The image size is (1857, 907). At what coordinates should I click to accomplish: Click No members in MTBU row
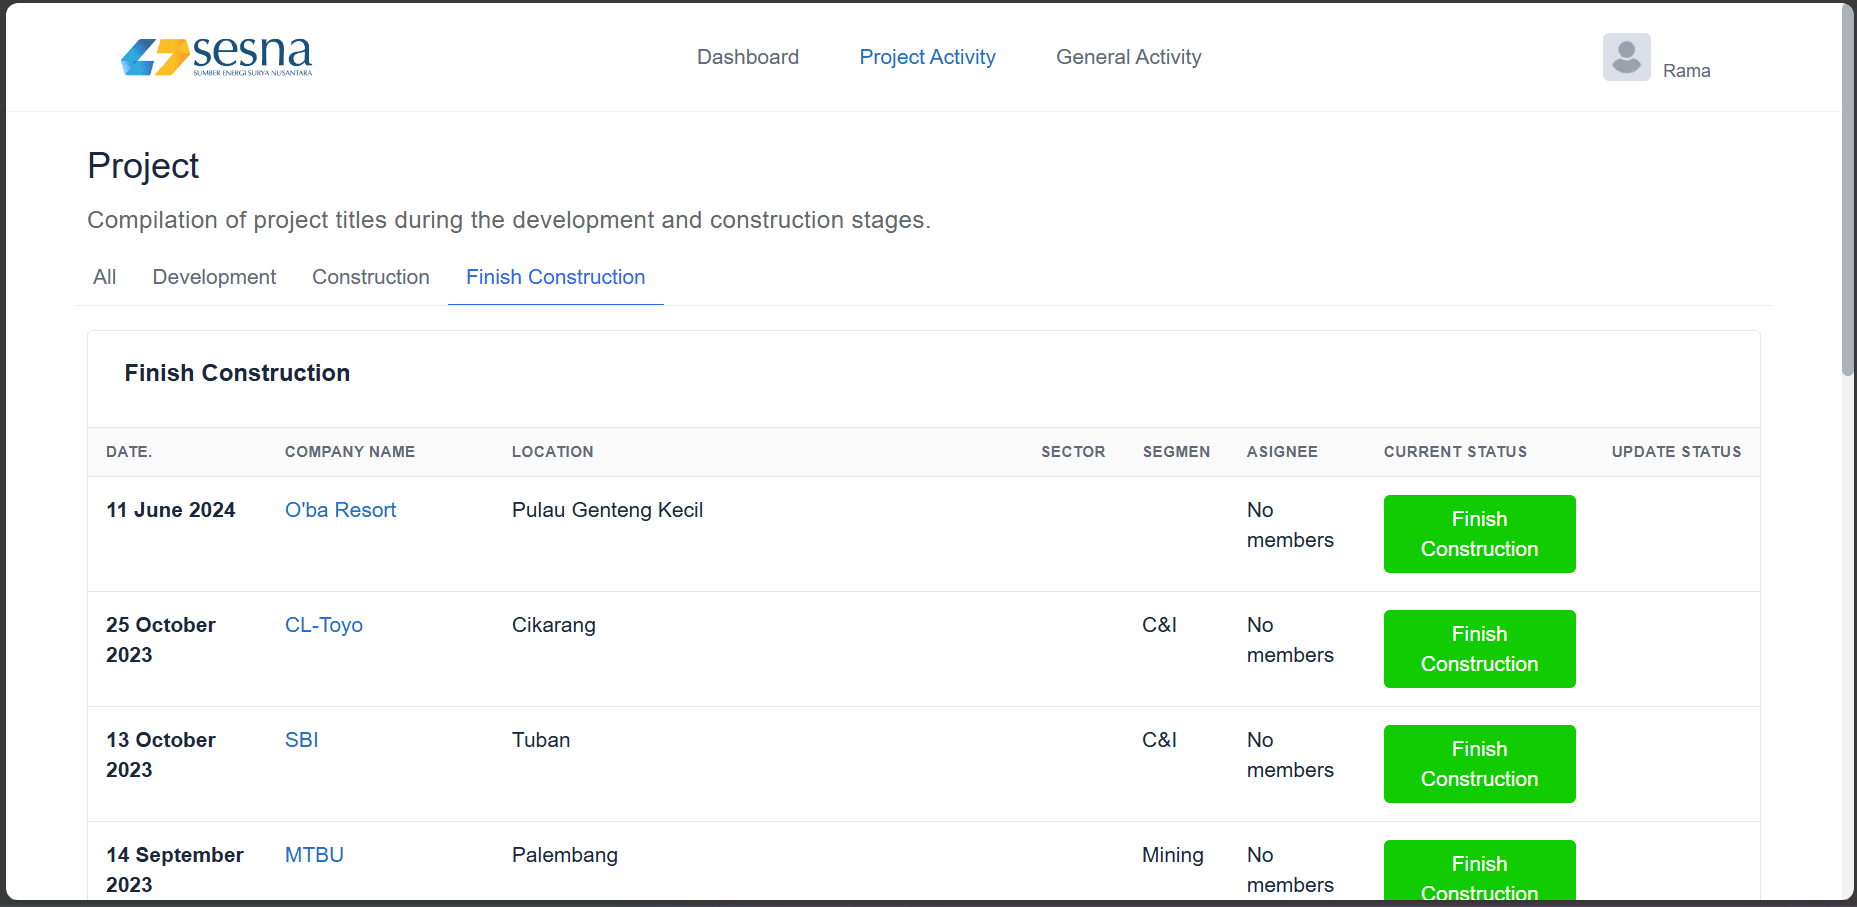tap(1290, 870)
